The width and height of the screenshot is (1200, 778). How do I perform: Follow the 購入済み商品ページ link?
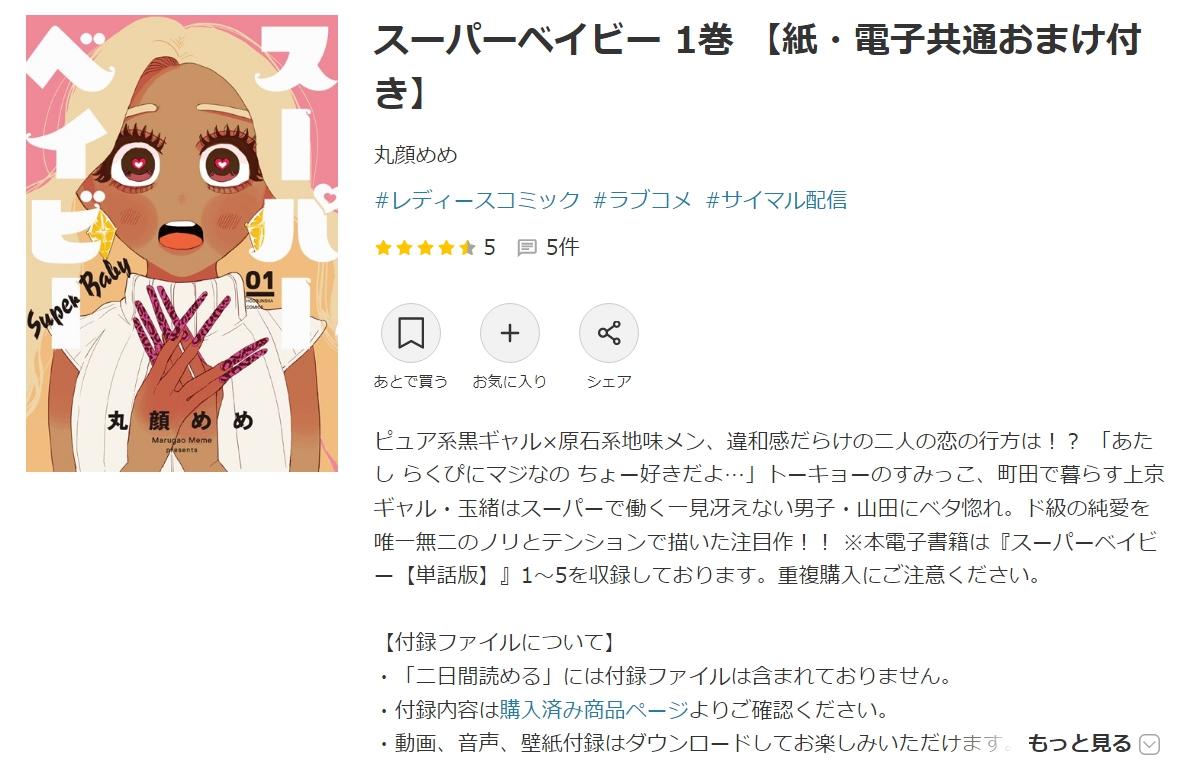click(594, 710)
